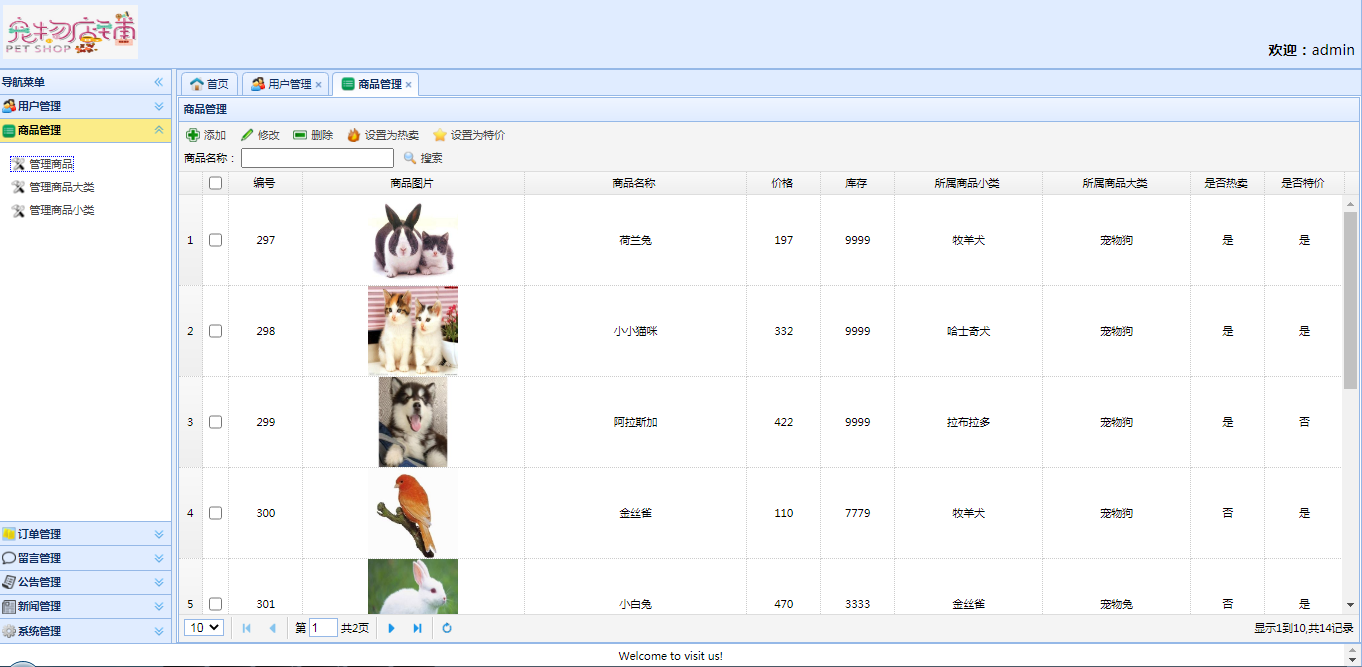The image size is (1362, 667).
Task: Expand the 订单管理 accordion section
Action: 158,534
